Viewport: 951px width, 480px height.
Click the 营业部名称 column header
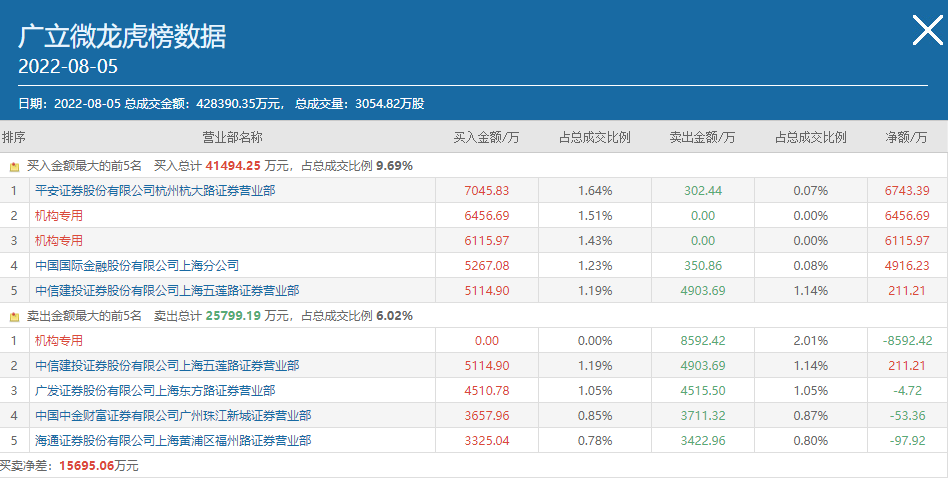click(x=232, y=137)
